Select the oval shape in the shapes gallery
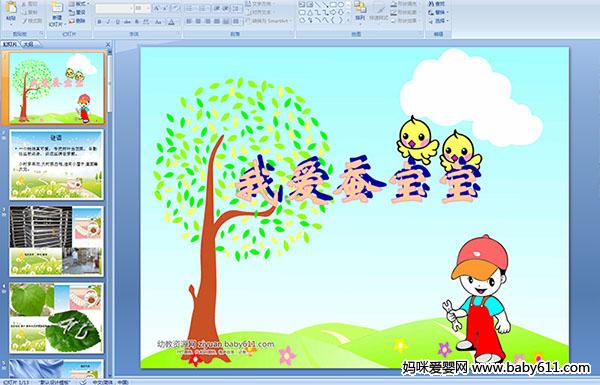The width and height of the screenshot is (600, 385). 340,5
